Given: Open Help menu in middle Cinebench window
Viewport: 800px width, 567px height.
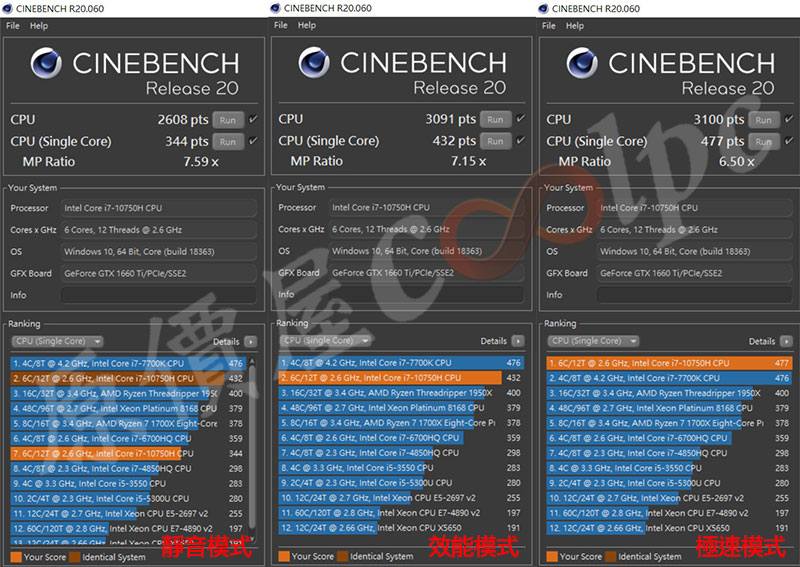Looking at the screenshot, I should (x=307, y=25).
